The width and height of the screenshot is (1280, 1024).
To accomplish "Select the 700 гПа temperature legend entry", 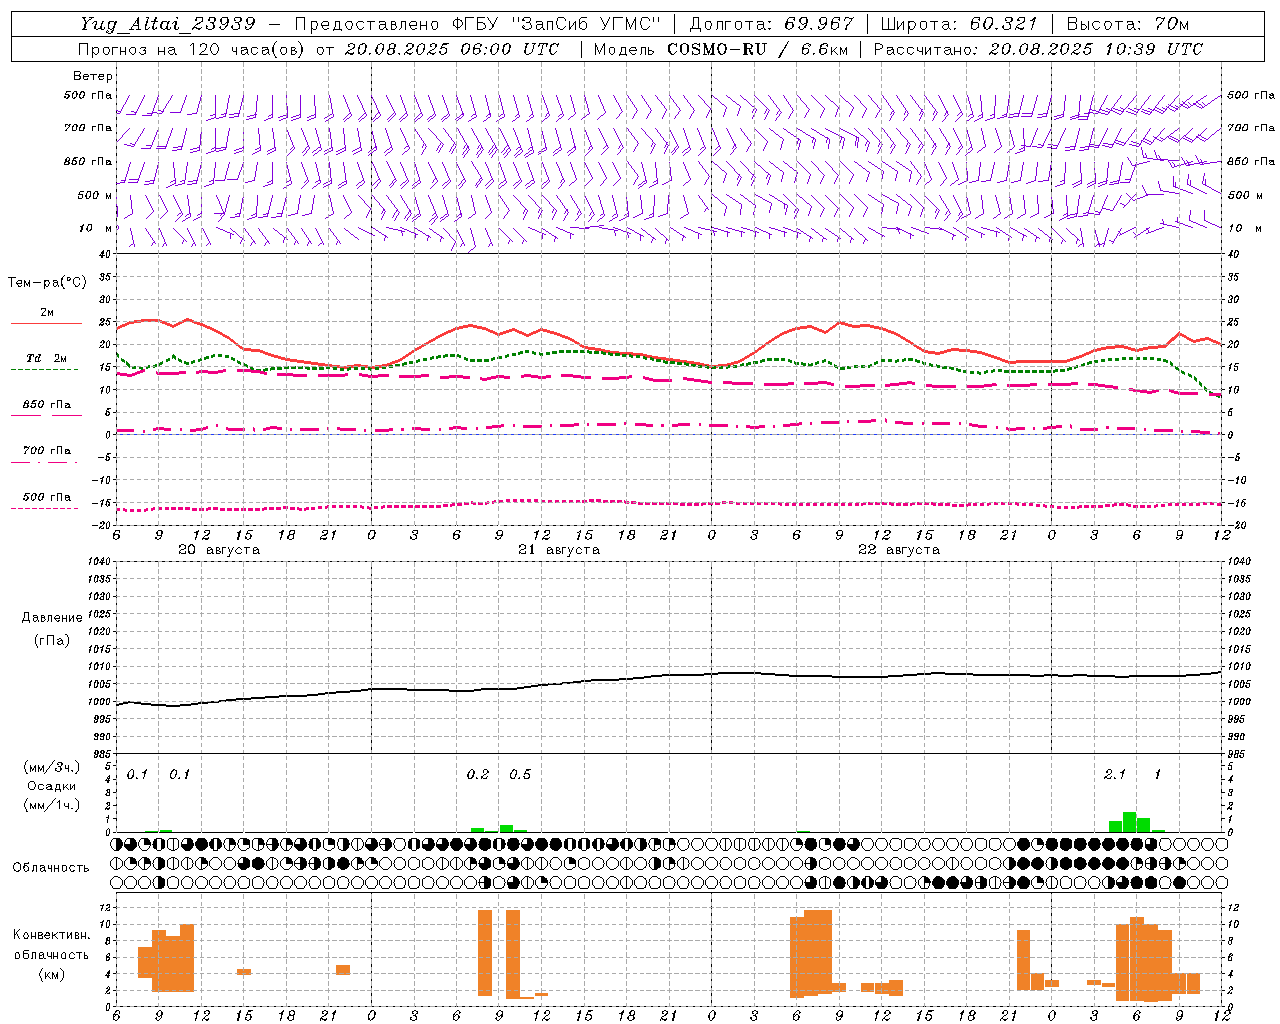I will click(46, 456).
